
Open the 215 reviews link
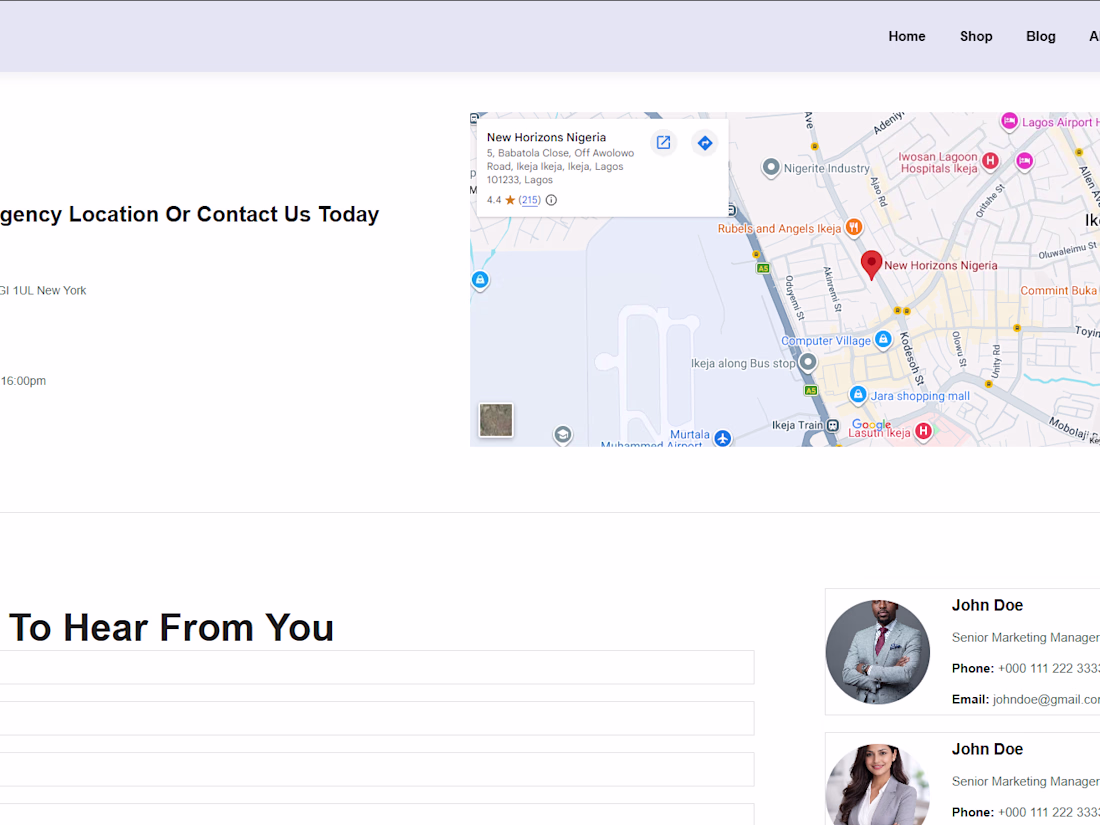(530, 200)
